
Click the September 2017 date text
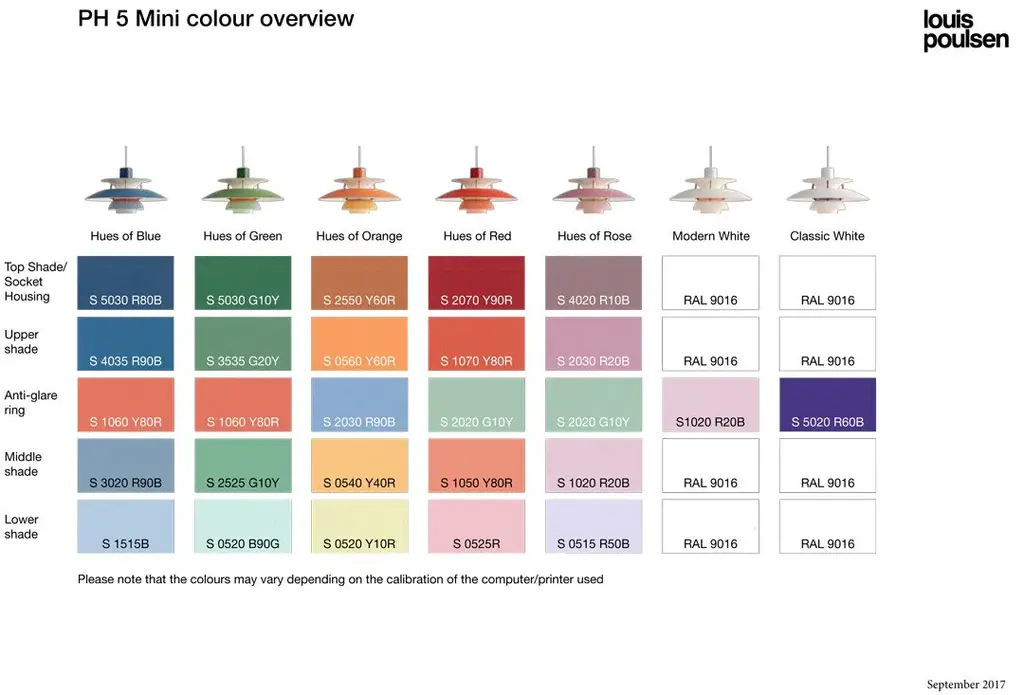coord(966,685)
